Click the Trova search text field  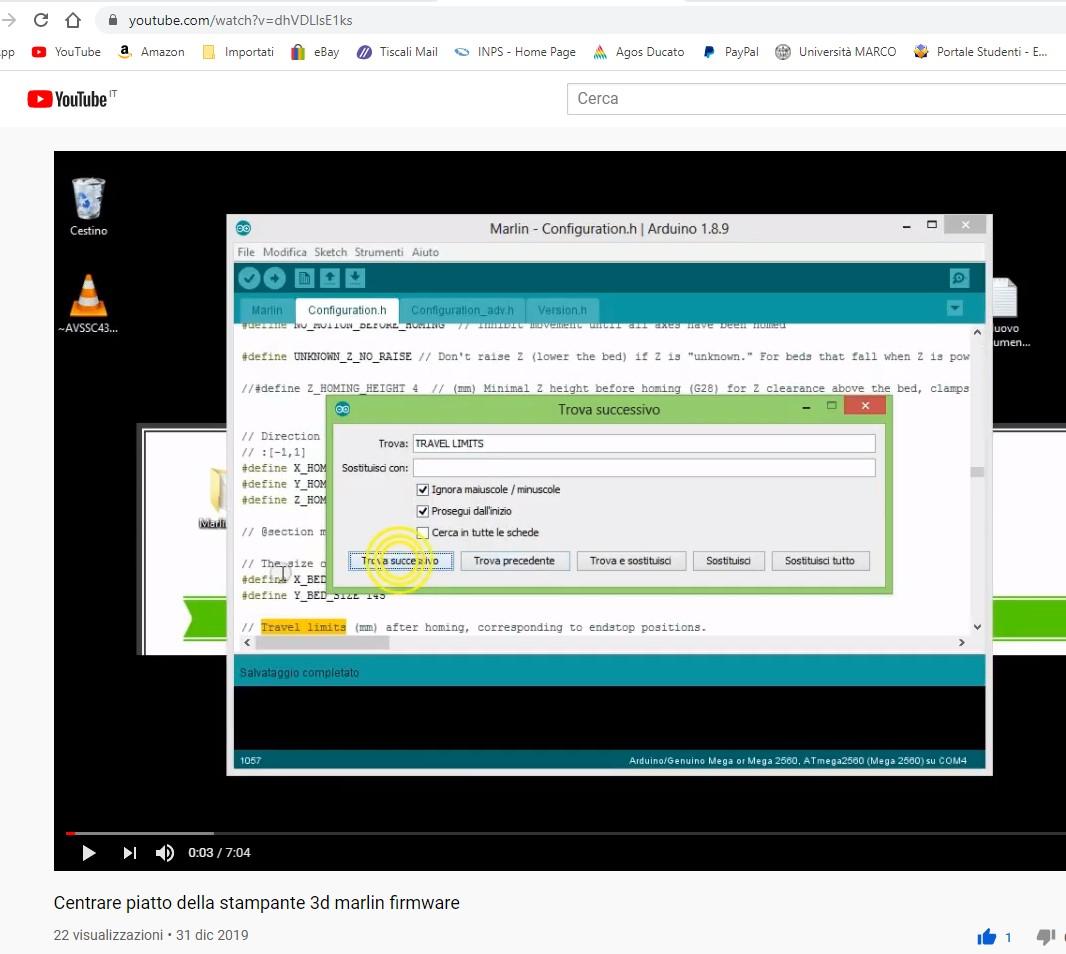click(x=644, y=443)
